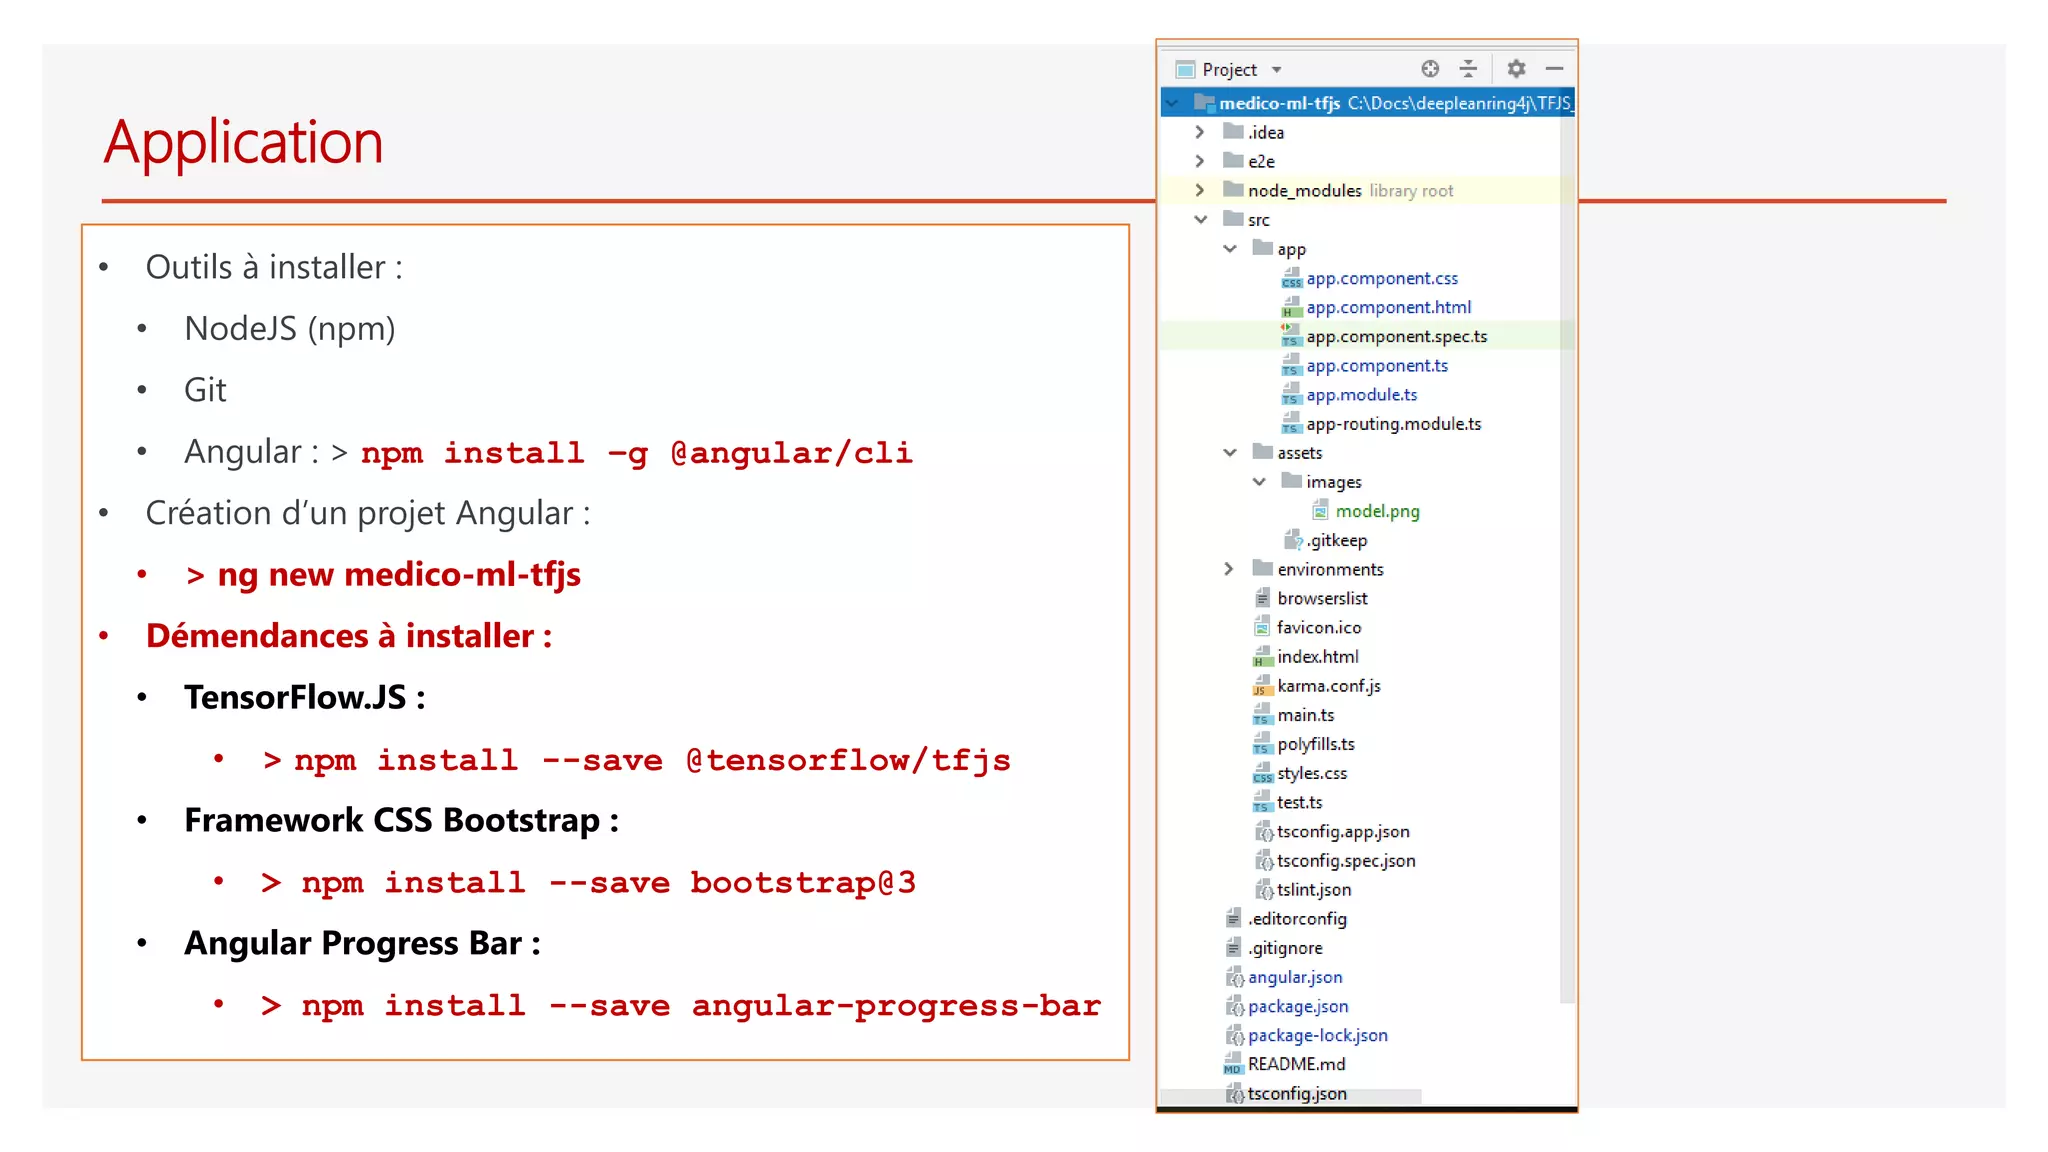Open app.component.spec.ts in tree
This screenshot has height=1152, width=2048.
(x=1396, y=337)
